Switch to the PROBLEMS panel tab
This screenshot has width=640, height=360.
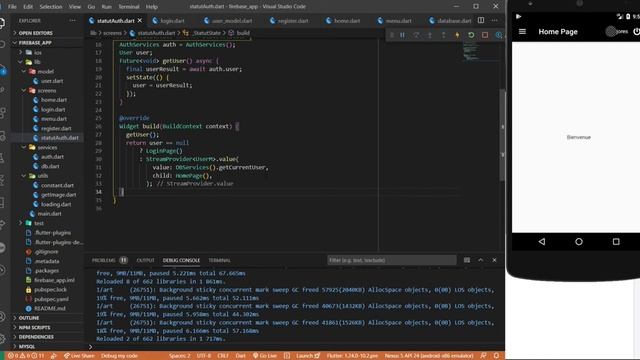104,260
